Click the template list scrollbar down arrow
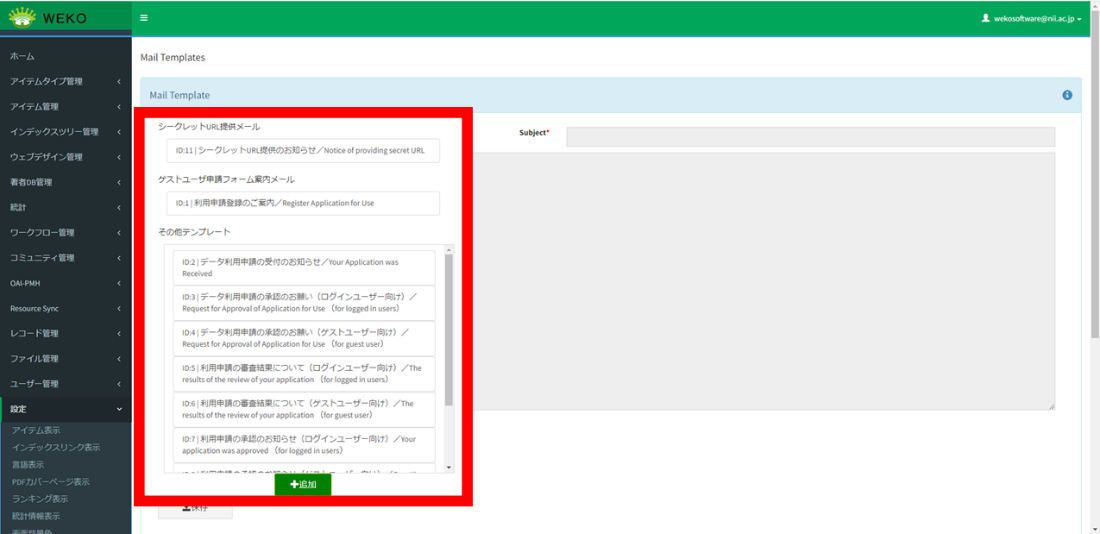Viewport: 1100px width, 534px height. 449,467
